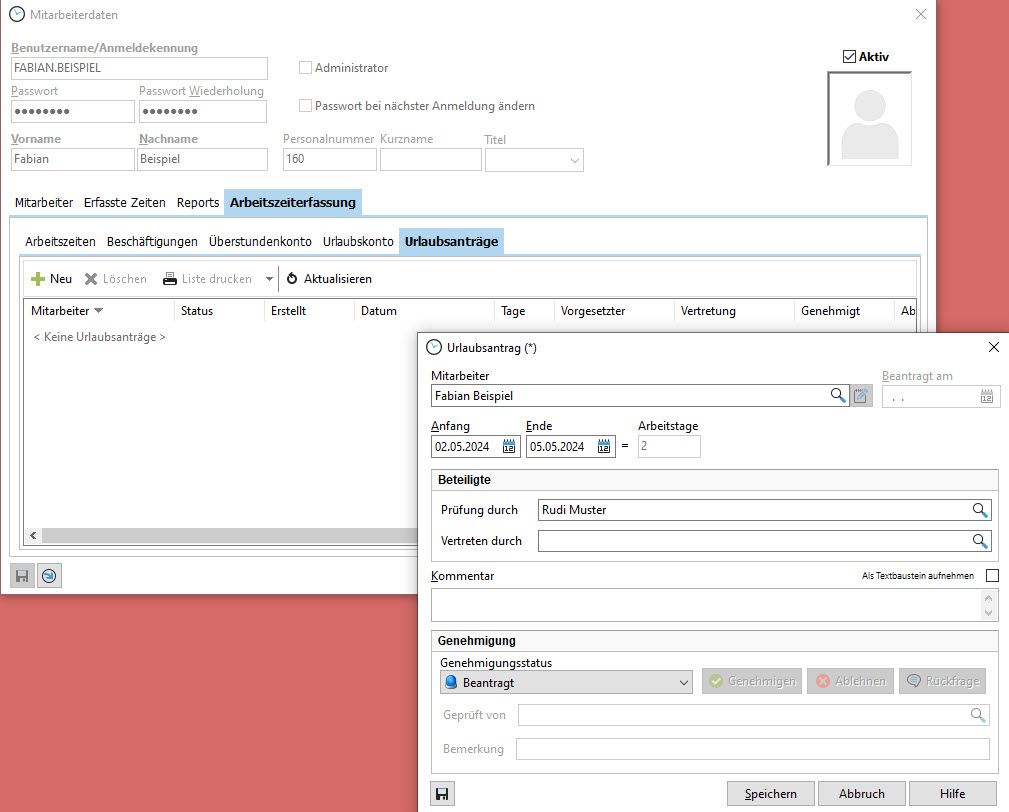Viewport: 1009px width, 812px height.
Task: Tick the Als Textbaustein aufnehmen checkbox
Action: pos(992,575)
